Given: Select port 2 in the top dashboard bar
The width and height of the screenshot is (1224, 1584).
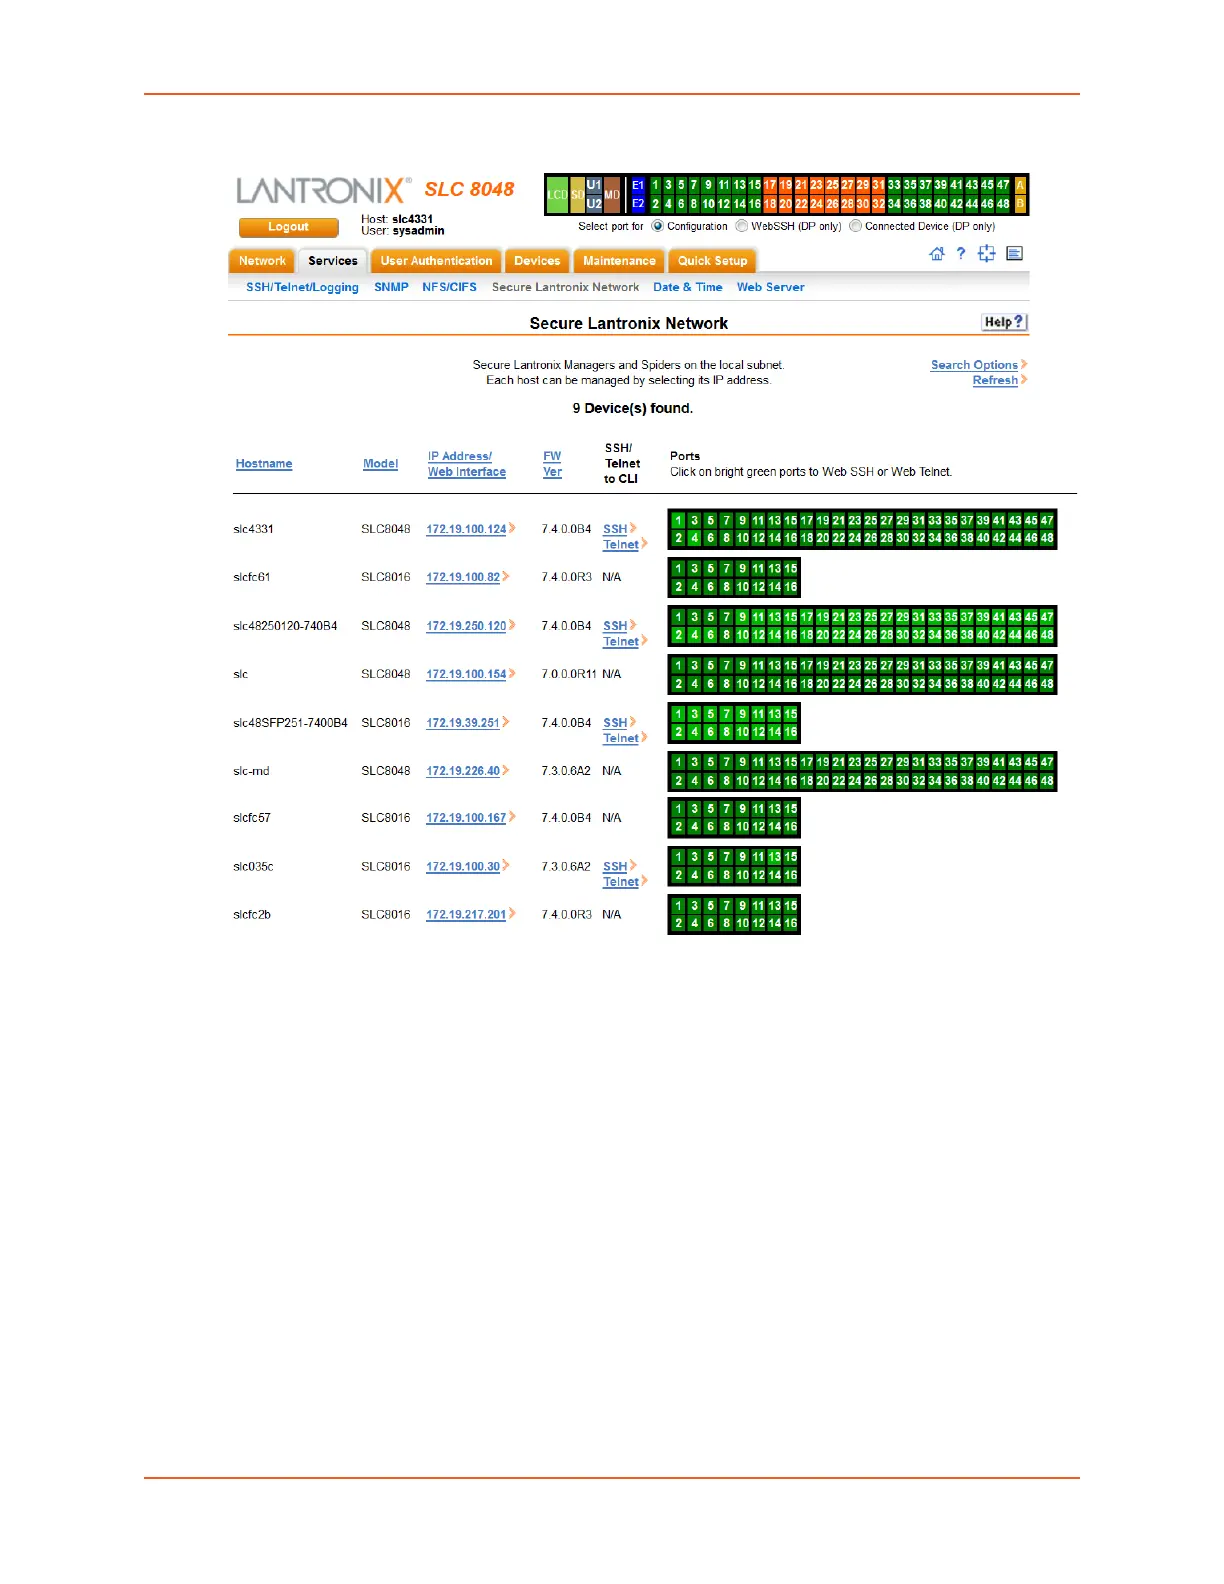Looking at the screenshot, I should 656,204.
